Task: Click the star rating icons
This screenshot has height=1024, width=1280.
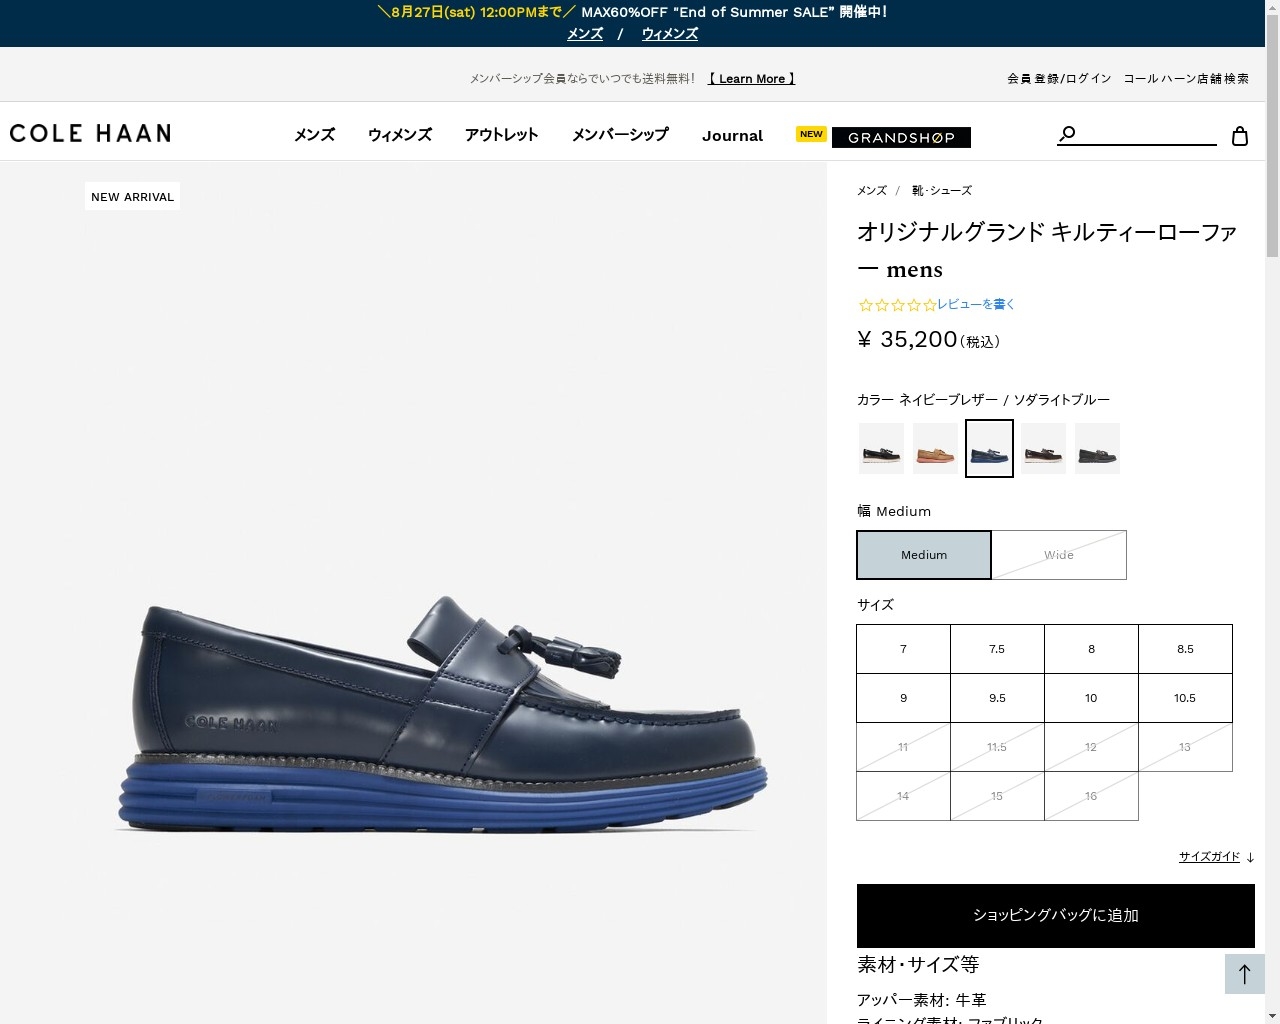Action: click(x=897, y=305)
